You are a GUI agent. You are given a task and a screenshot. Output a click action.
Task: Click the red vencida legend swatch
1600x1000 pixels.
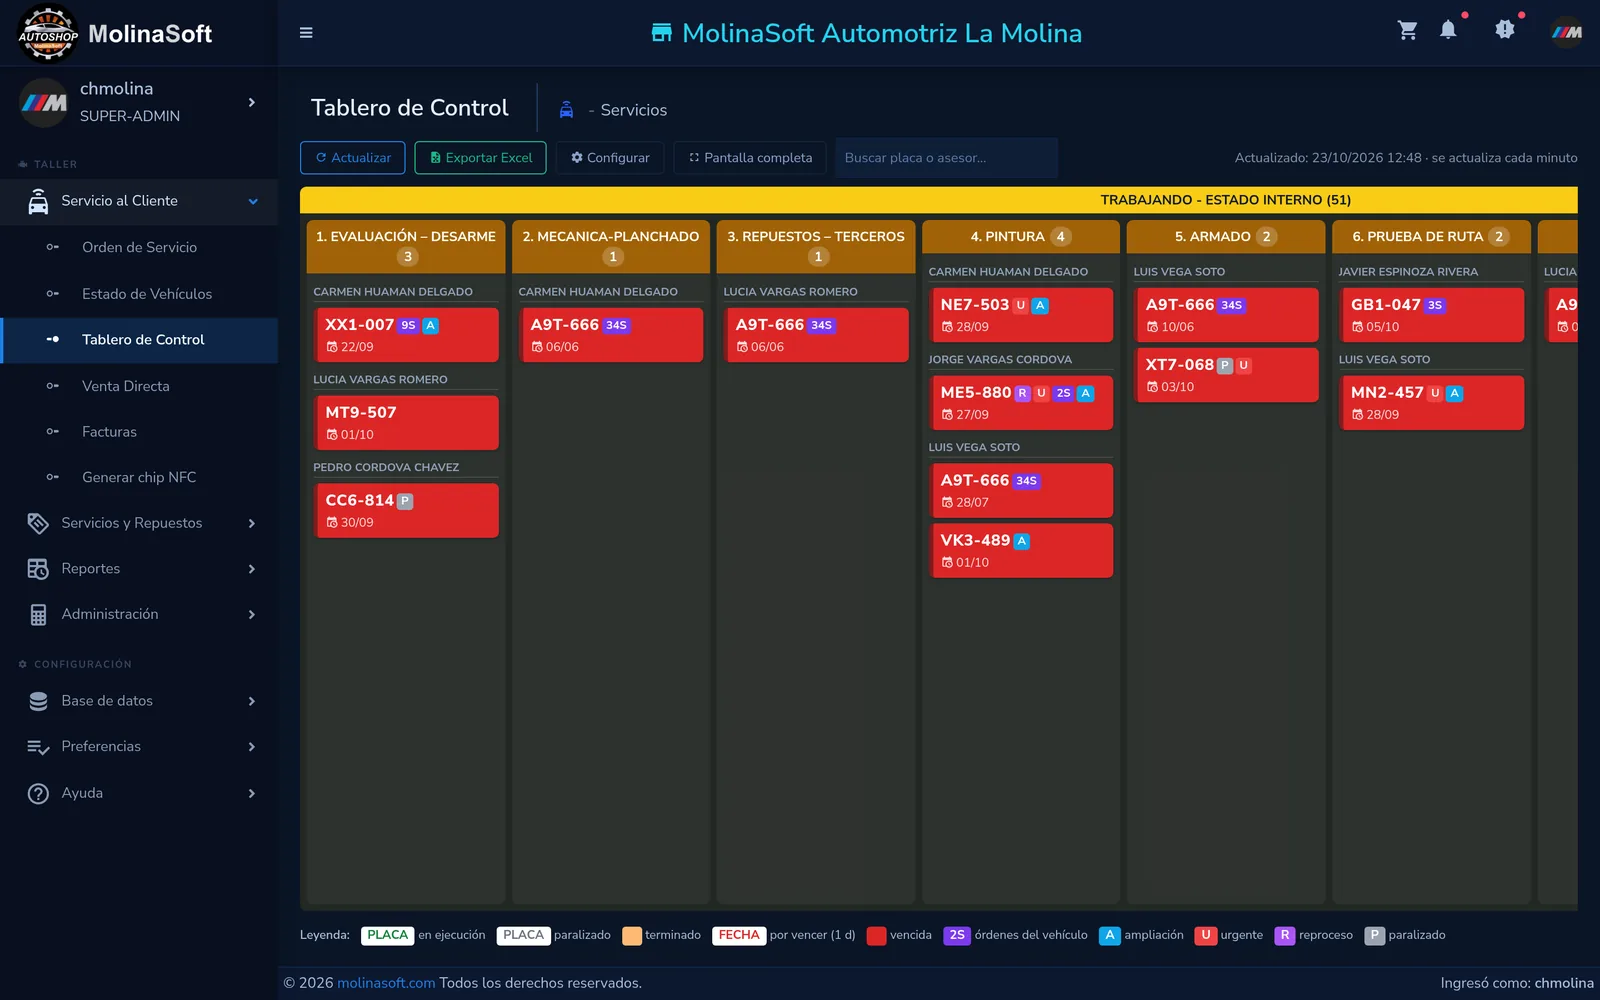pyautogui.click(x=876, y=936)
